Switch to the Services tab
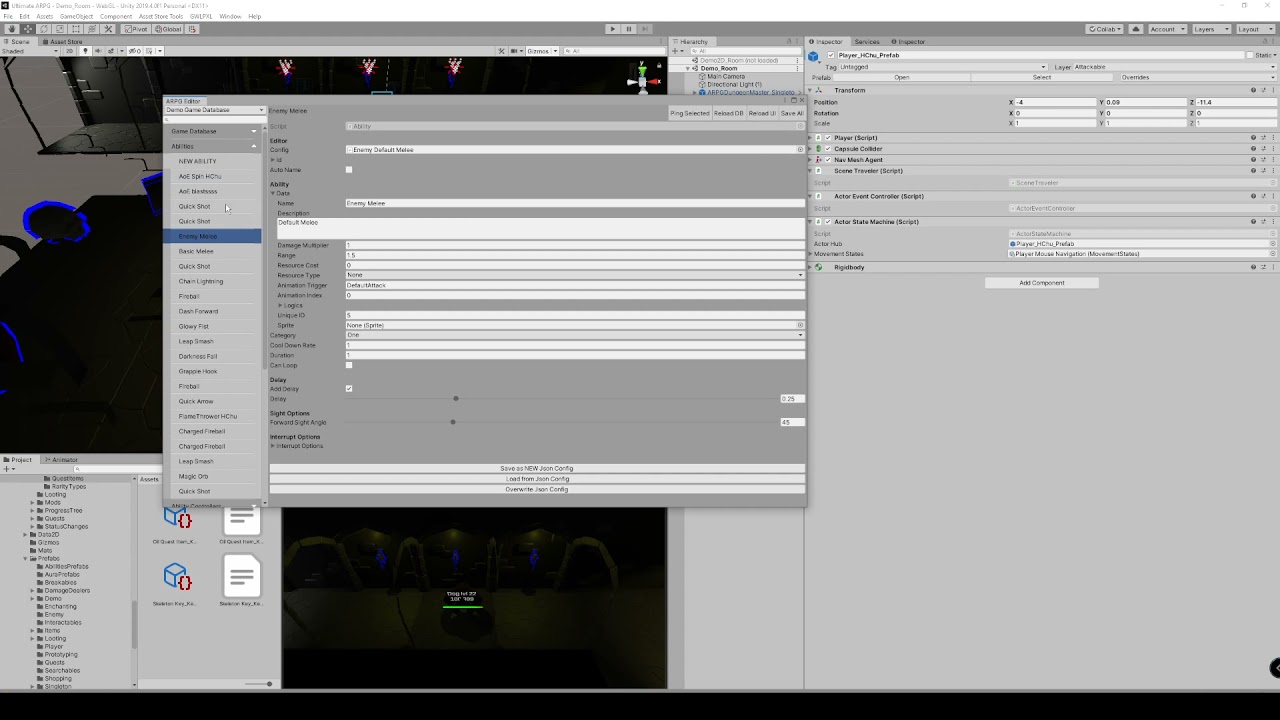The height and width of the screenshot is (720, 1280). pyautogui.click(x=867, y=42)
